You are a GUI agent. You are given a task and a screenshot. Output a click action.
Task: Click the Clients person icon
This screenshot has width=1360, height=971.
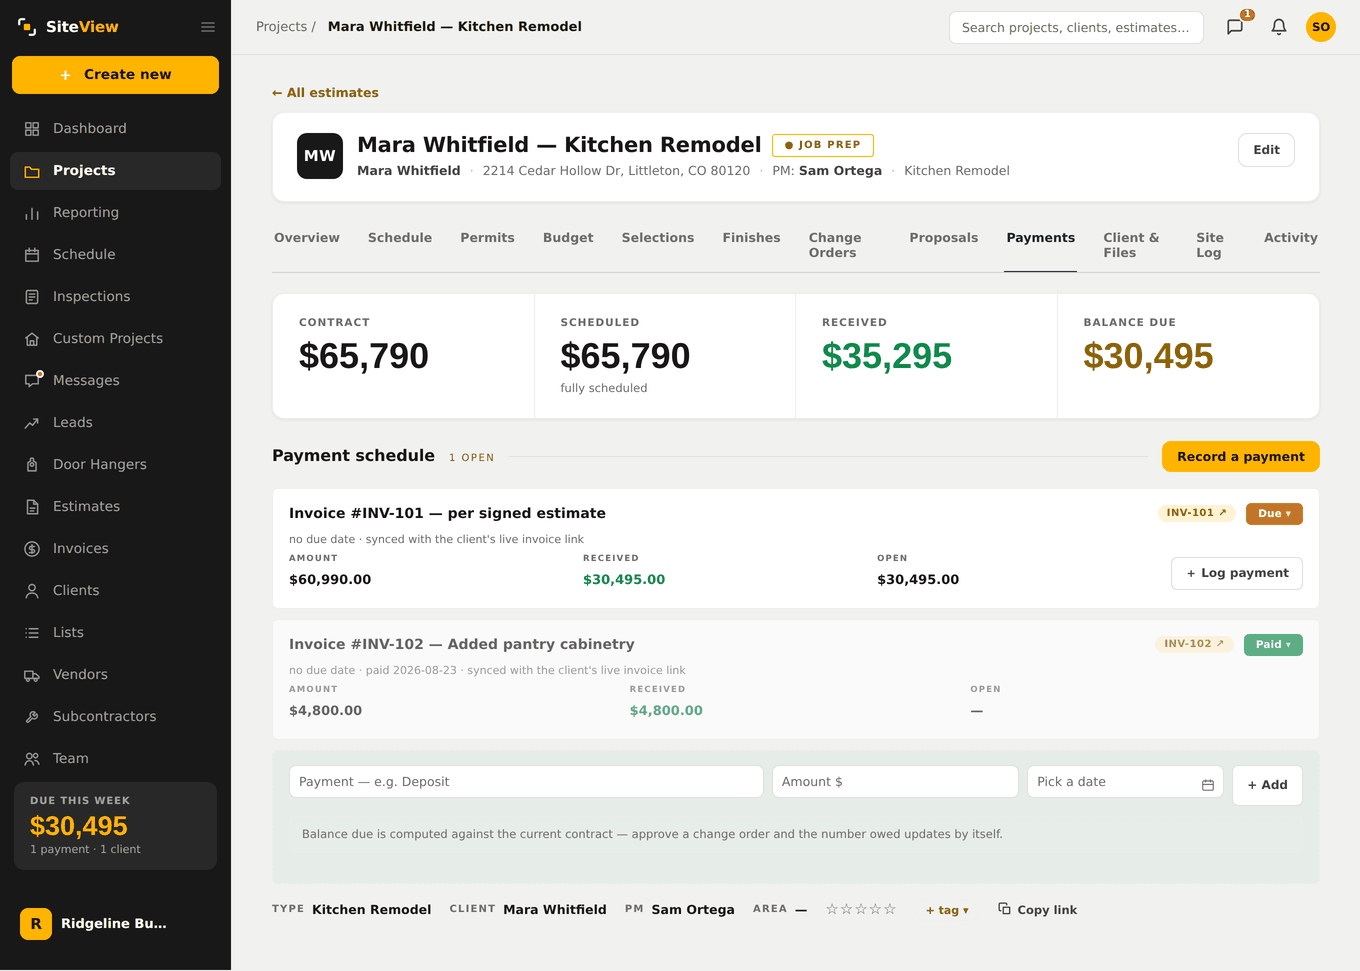coord(32,591)
